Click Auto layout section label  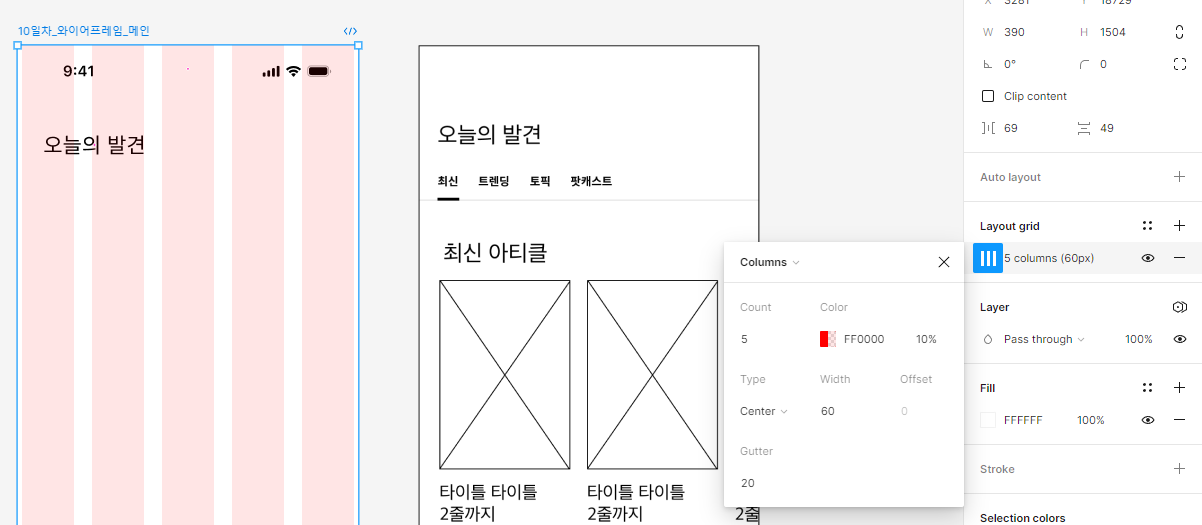coord(1010,177)
